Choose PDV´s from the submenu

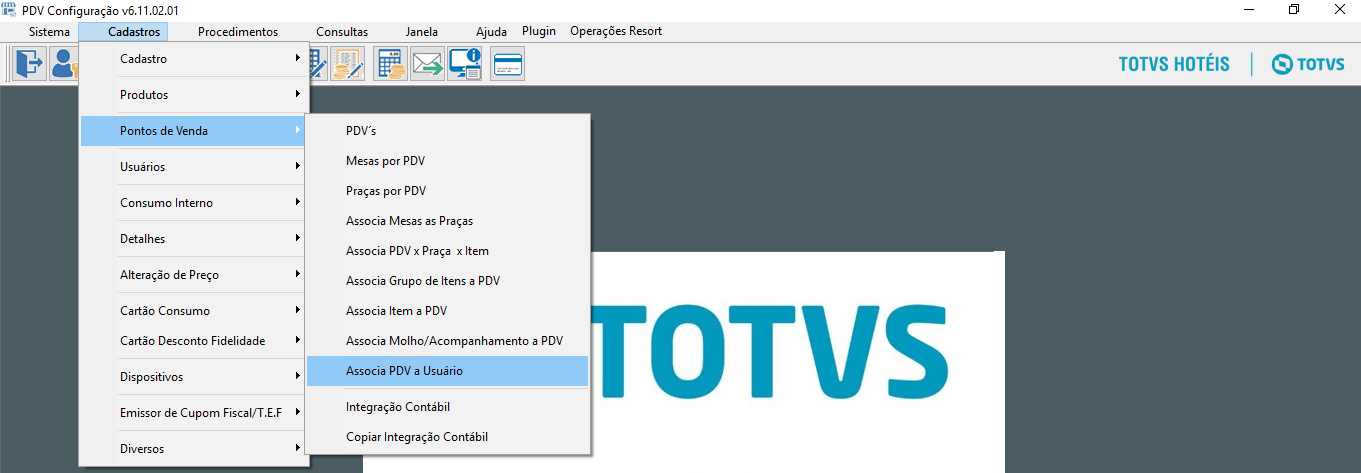(447, 131)
